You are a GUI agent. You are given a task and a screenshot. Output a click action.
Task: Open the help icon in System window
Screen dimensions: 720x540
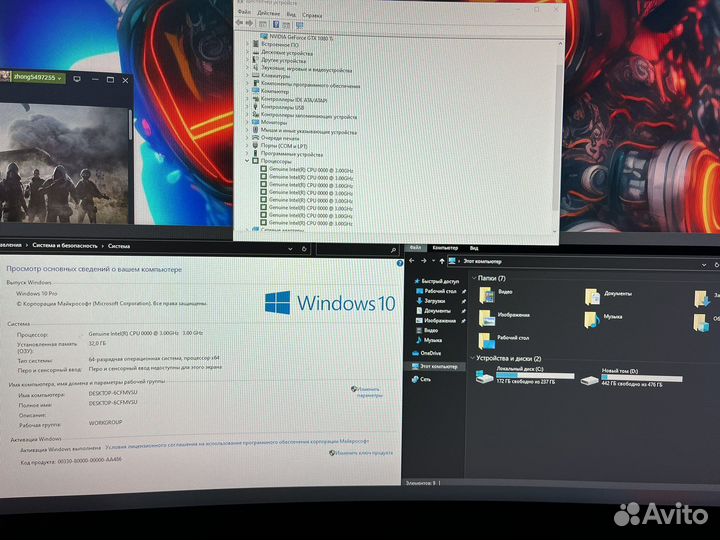pos(399,263)
